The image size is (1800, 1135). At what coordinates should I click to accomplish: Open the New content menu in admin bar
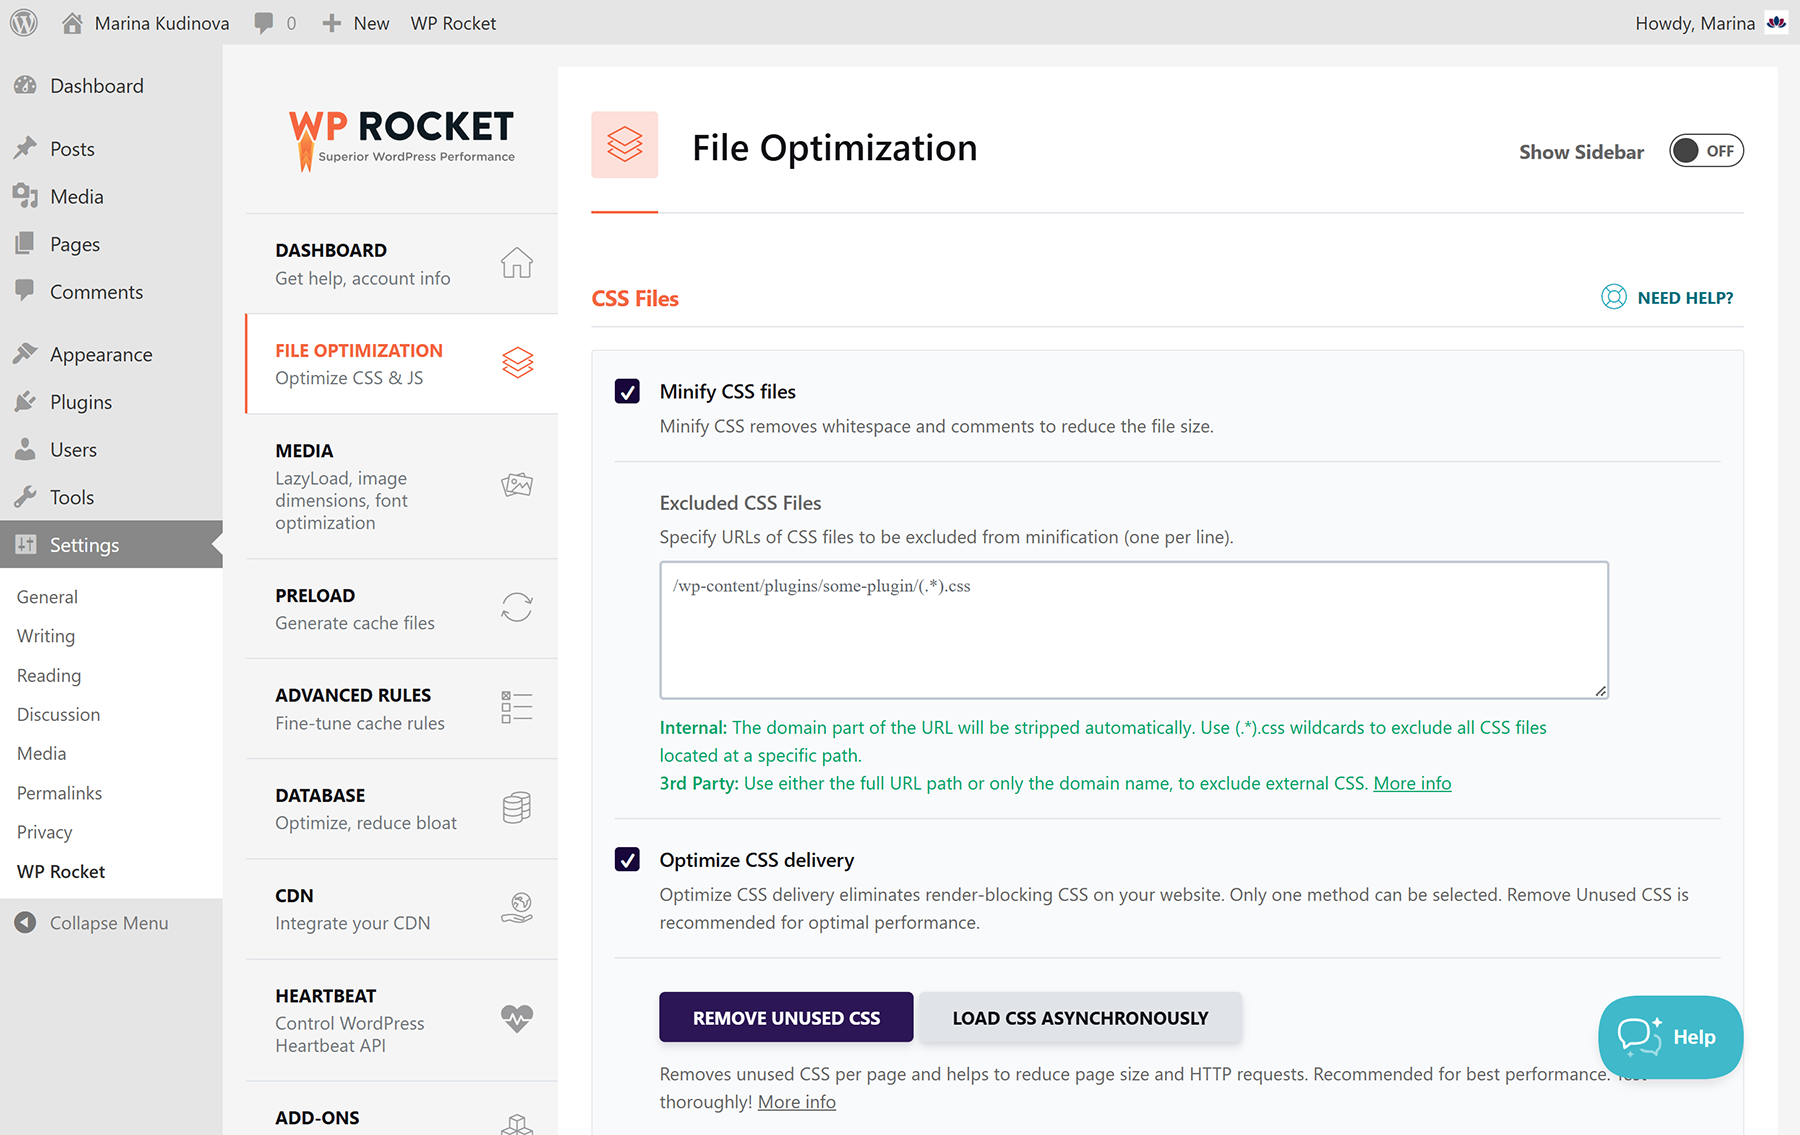pos(356,23)
